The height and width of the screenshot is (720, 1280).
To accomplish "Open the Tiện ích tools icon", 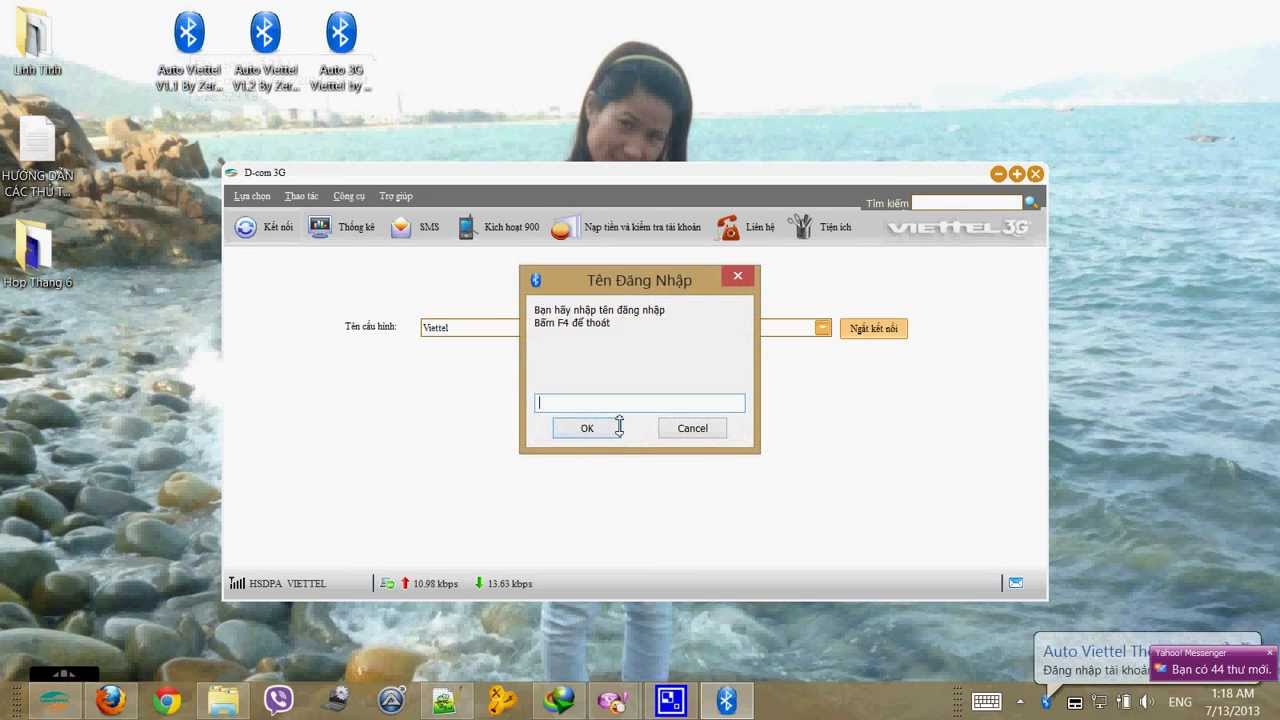I will pyautogui.click(x=801, y=227).
